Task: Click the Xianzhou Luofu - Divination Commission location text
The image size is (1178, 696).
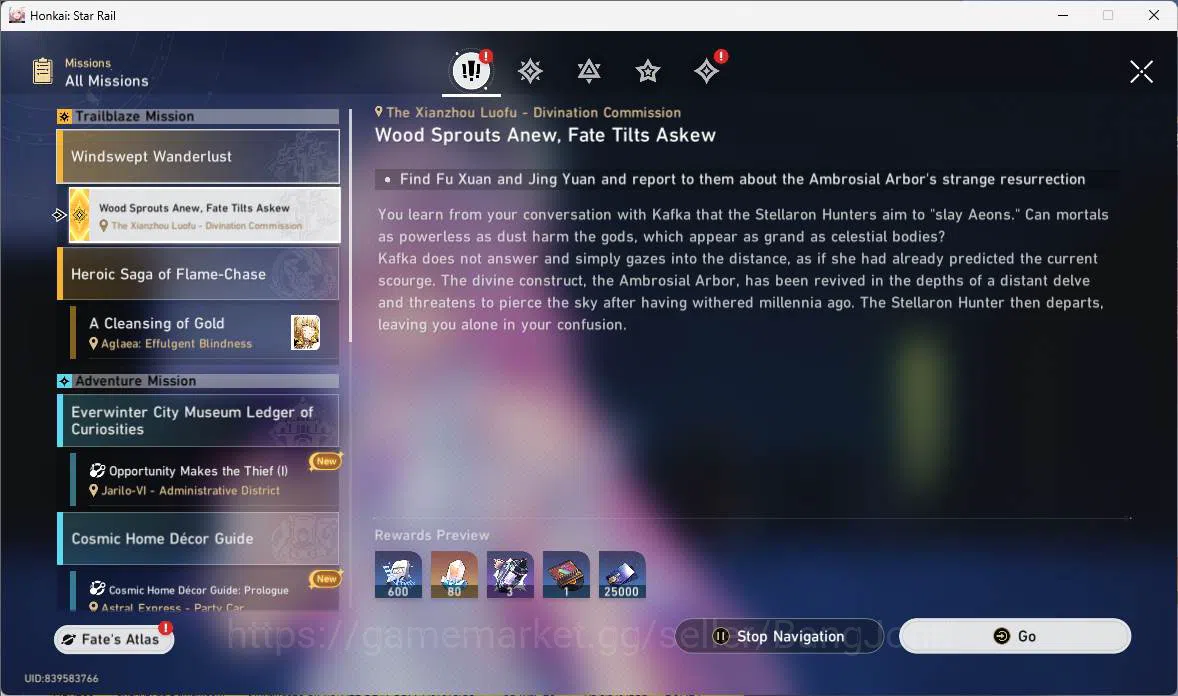Action: pos(533,113)
